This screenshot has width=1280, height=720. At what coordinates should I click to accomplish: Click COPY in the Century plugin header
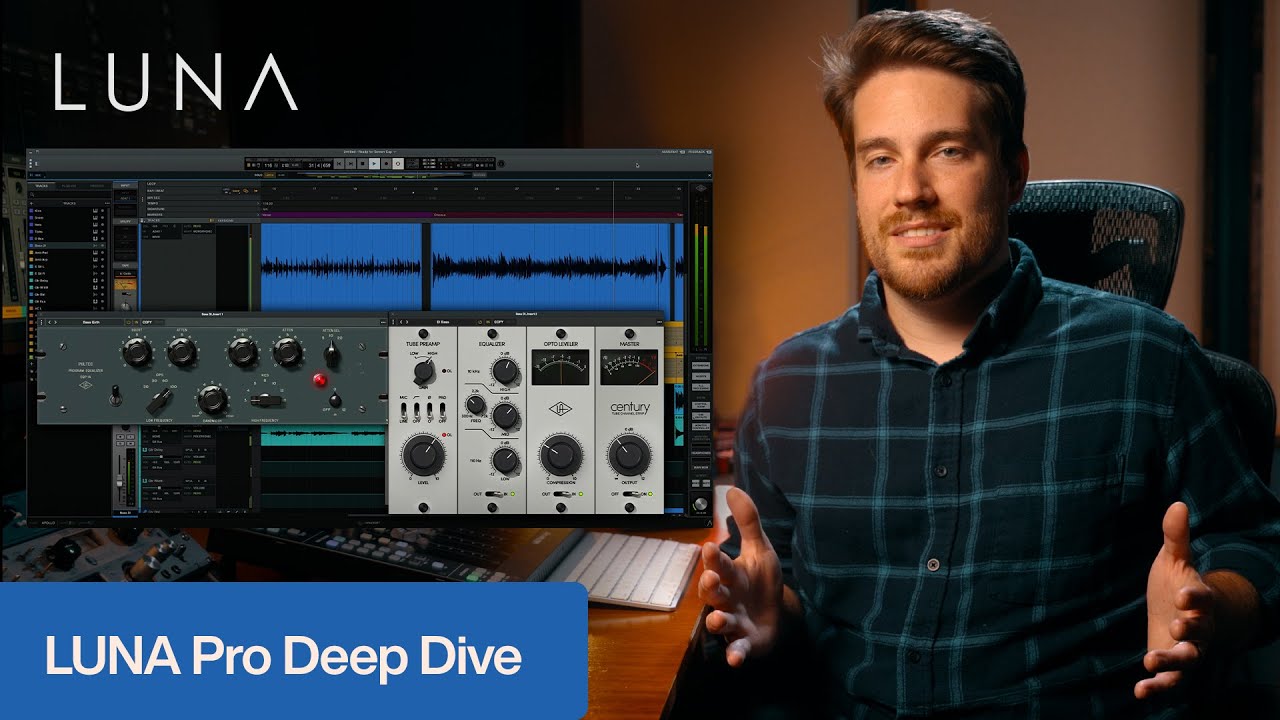coord(499,322)
